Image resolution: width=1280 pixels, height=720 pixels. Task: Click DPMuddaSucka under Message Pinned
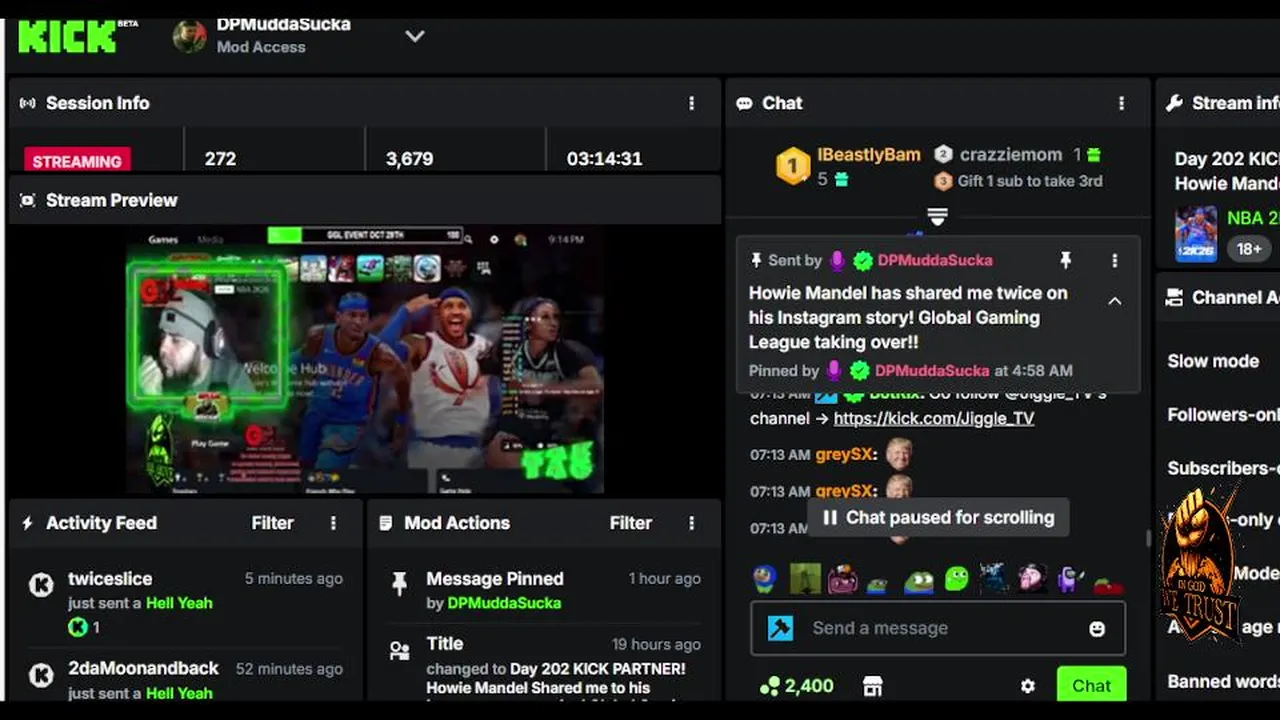(504, 603)
